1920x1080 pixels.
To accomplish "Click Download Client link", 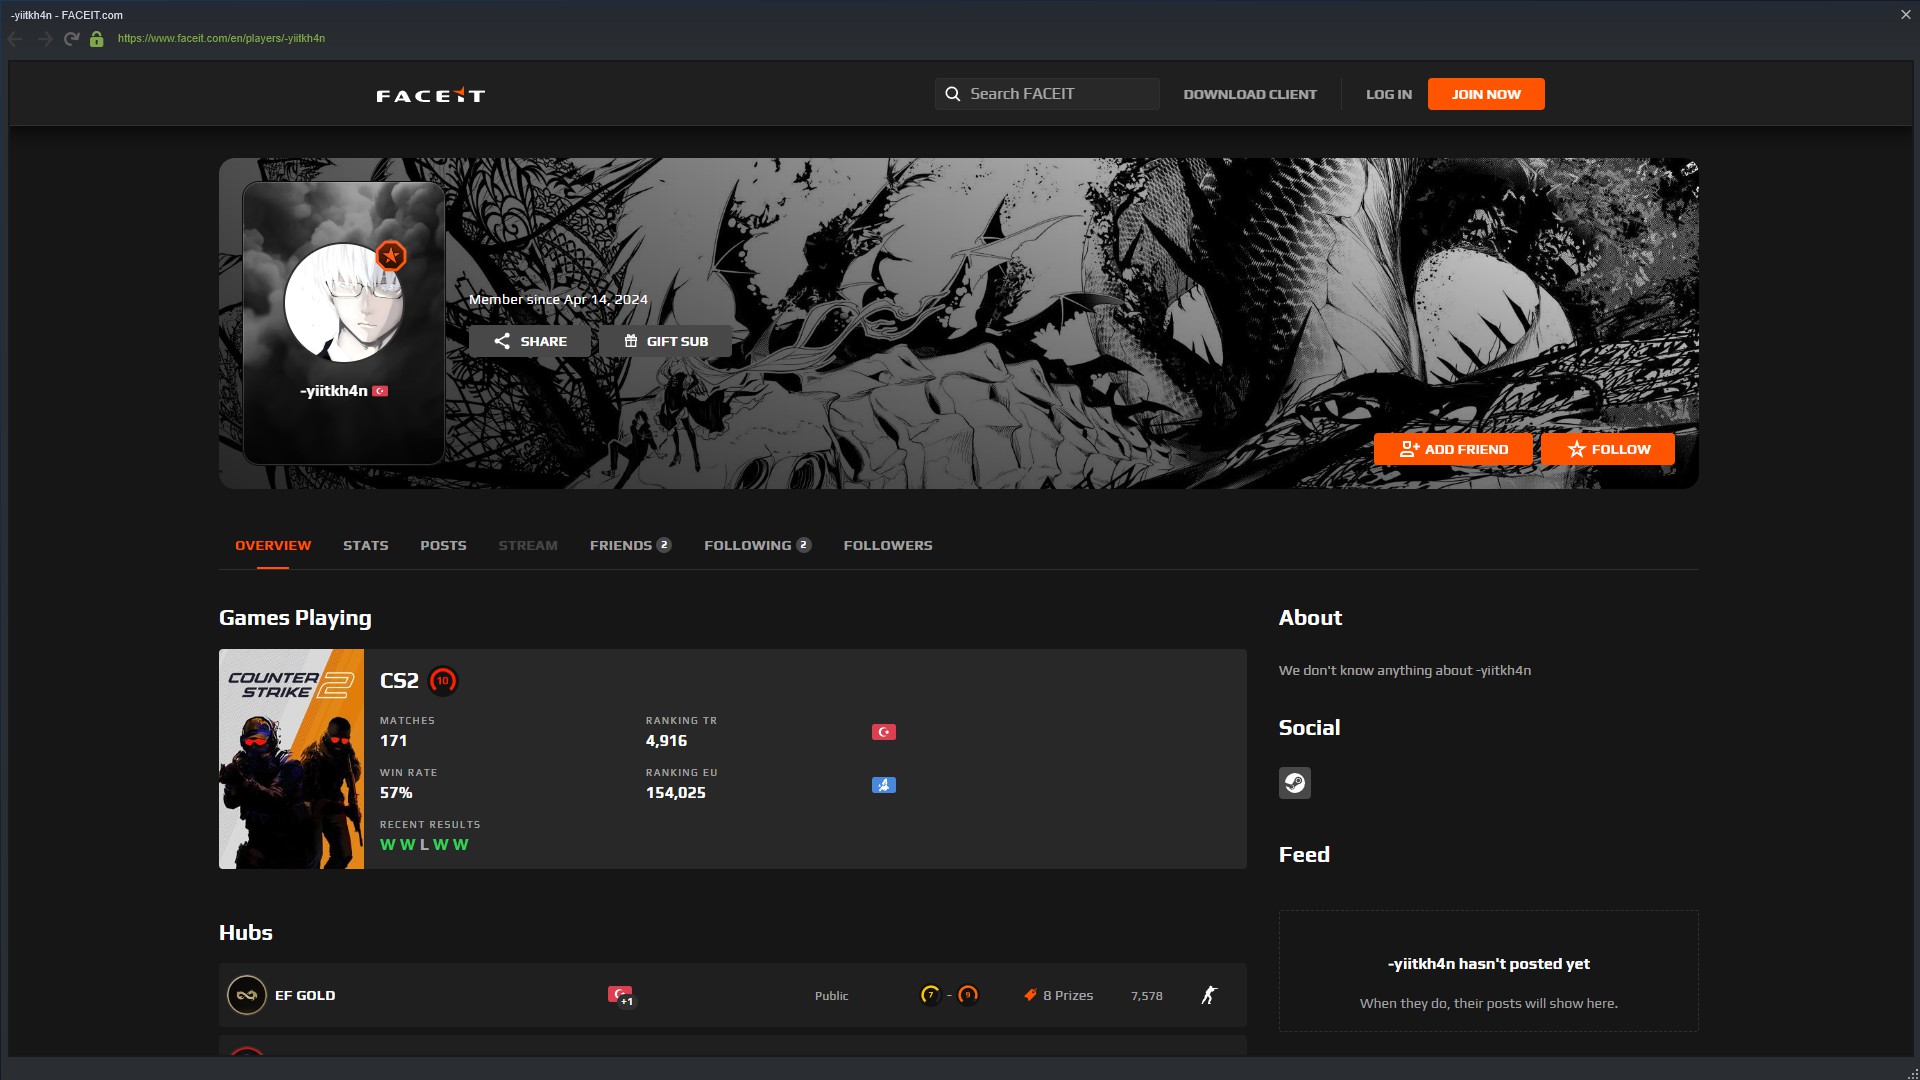I will pos(1250,94).
